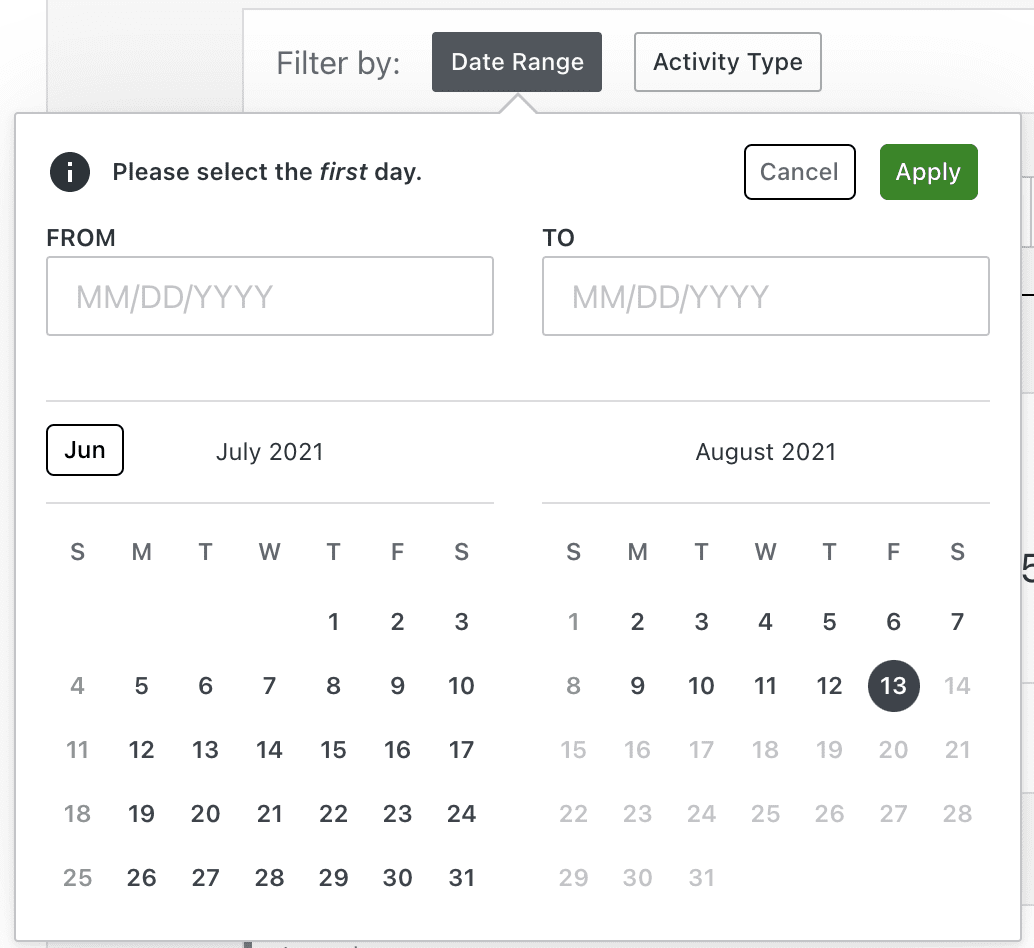Screen dimensions: 1034x948
Task: Click the FROM date input field
Action: [269, 296]
